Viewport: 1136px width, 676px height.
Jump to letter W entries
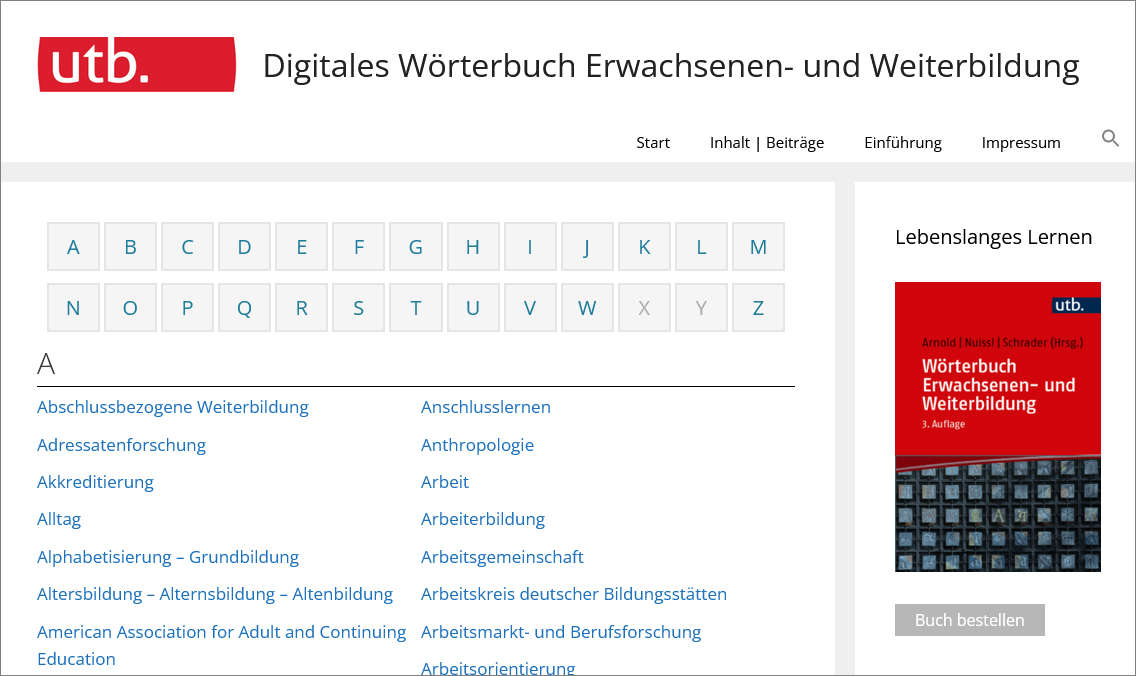[x=587, y=308]
